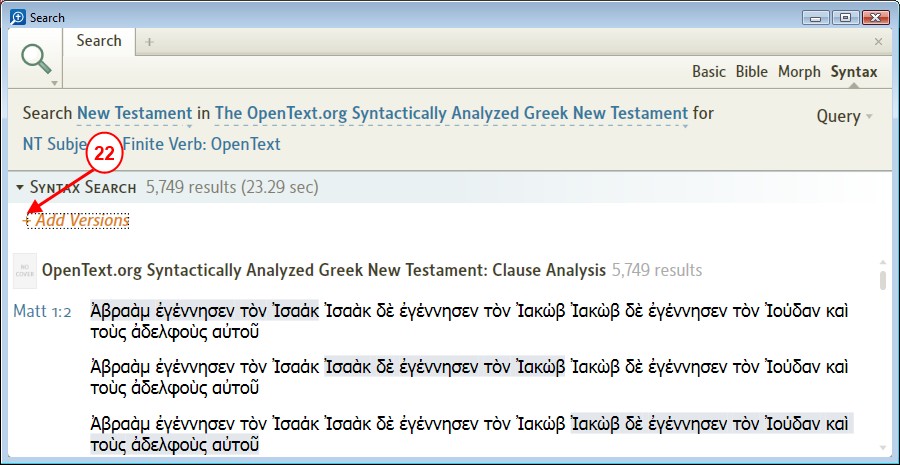Select the Syntax search type
The image size is (900, 465).
[854, 72]
